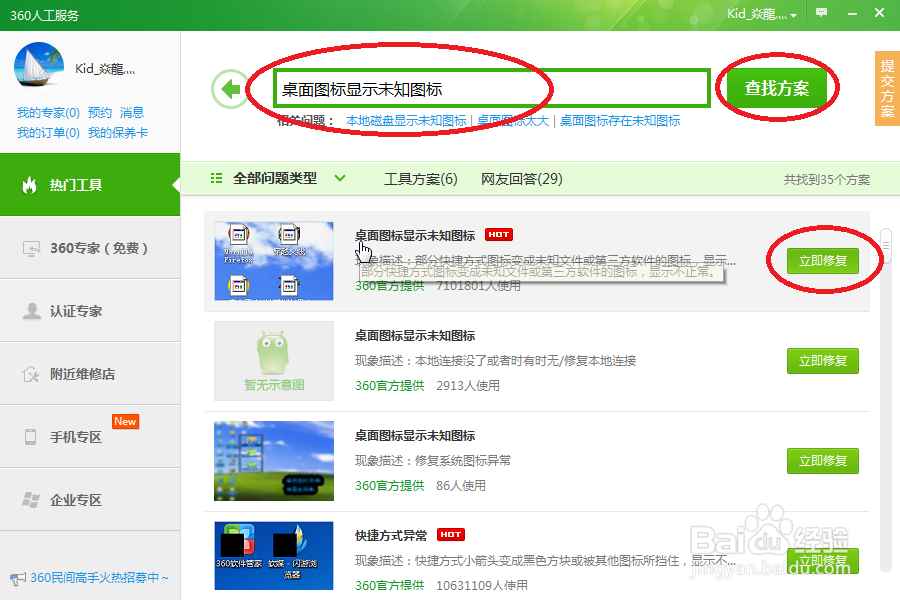Click 立即修复 for 快捷方式异常 result
The width and height of the screenshot is (900, 600).
pos(823,561)
